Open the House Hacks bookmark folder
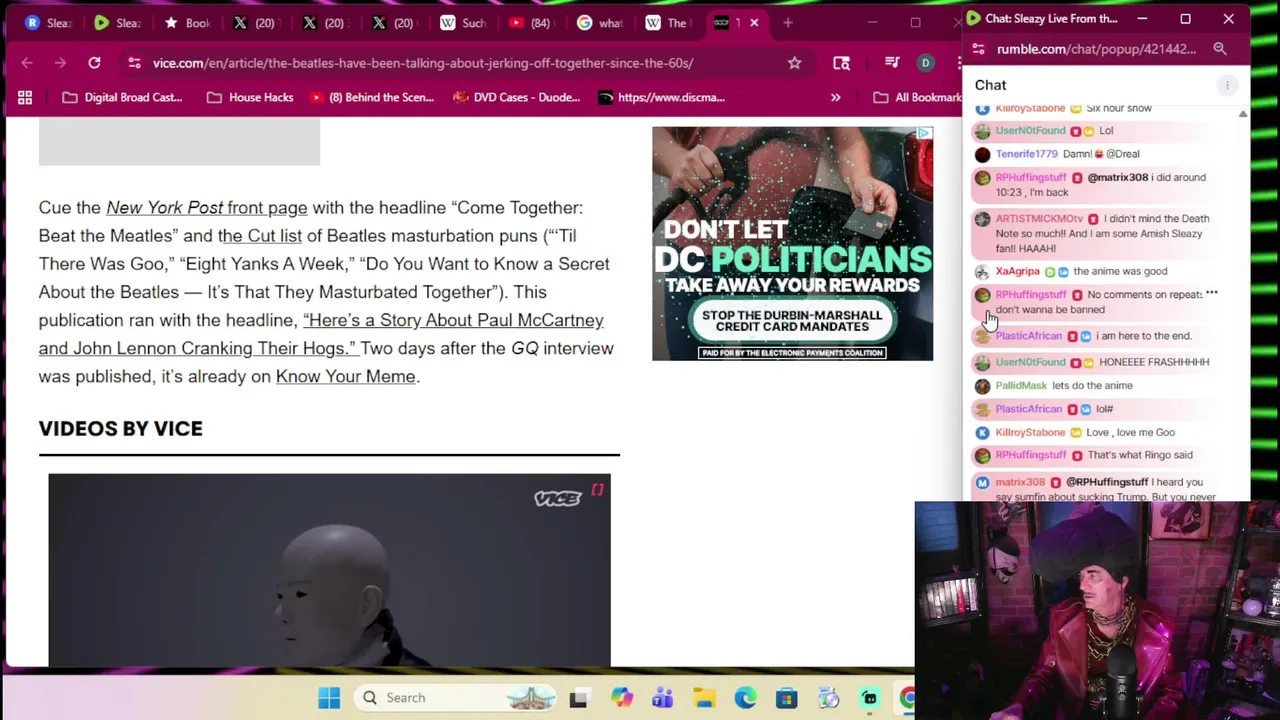This screenshot has width=1280, height=720. 250,97
